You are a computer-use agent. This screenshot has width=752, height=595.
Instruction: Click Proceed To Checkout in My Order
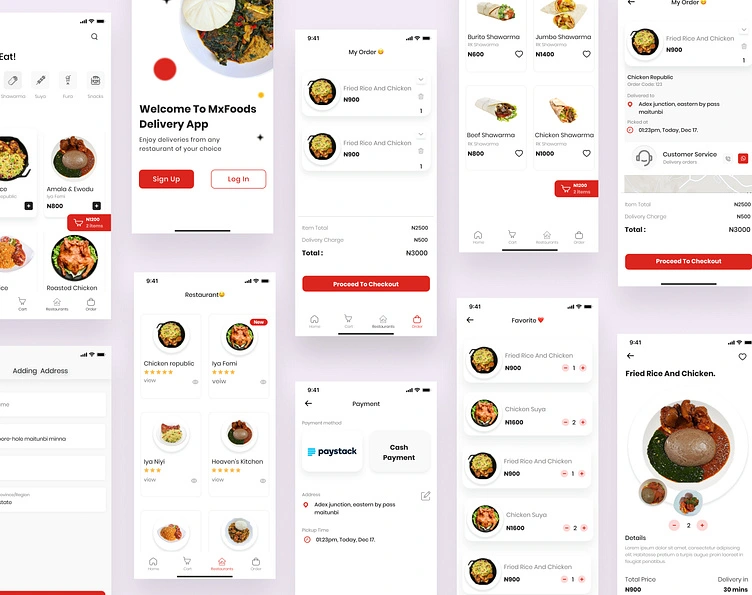coord(366,284)
